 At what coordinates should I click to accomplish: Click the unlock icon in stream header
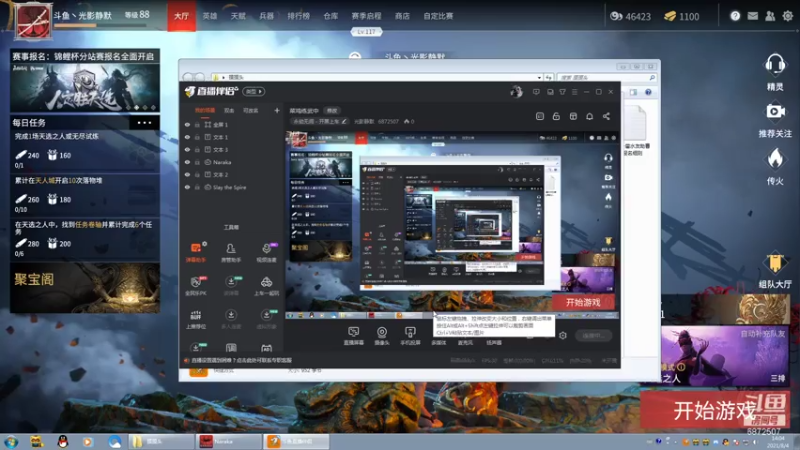[556, 116]
